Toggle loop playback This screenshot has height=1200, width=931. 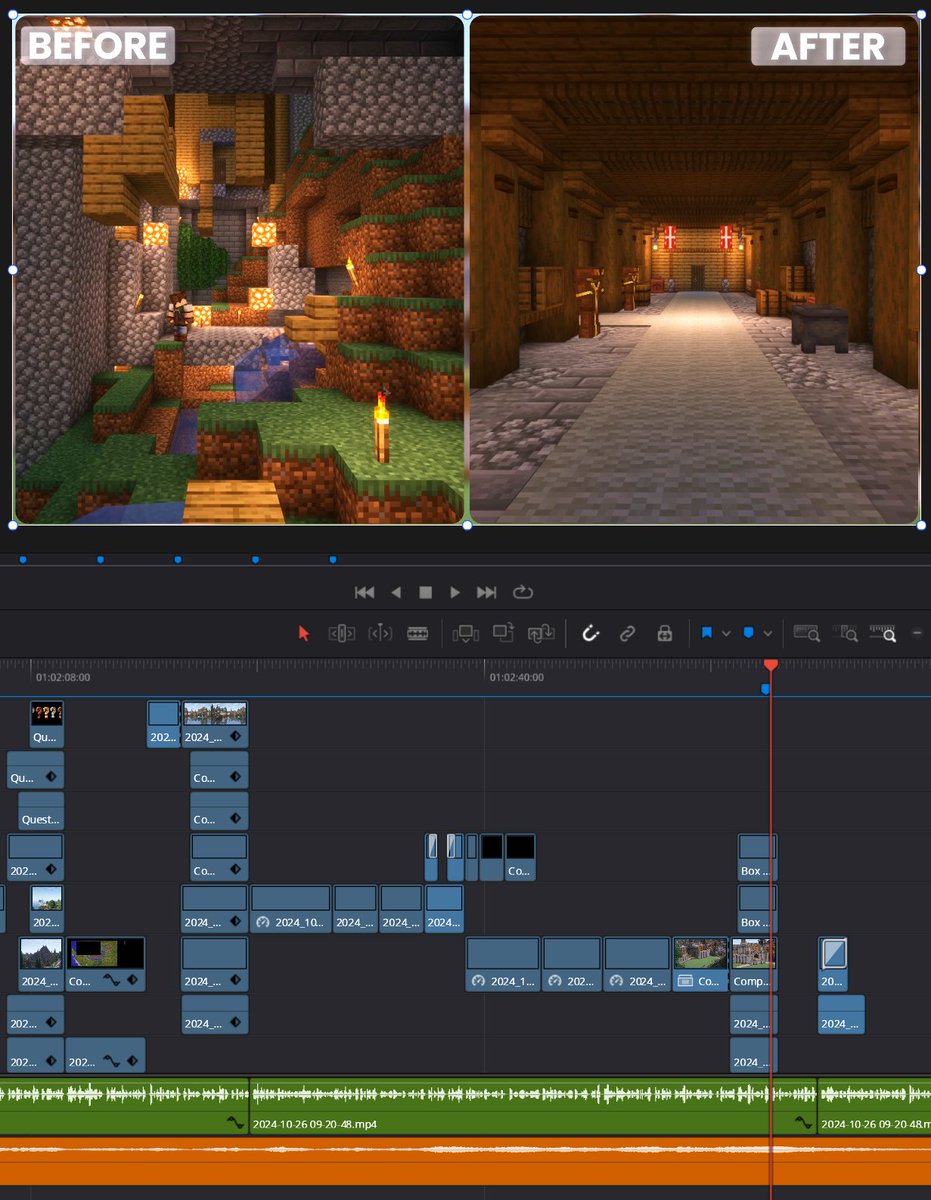523,593
